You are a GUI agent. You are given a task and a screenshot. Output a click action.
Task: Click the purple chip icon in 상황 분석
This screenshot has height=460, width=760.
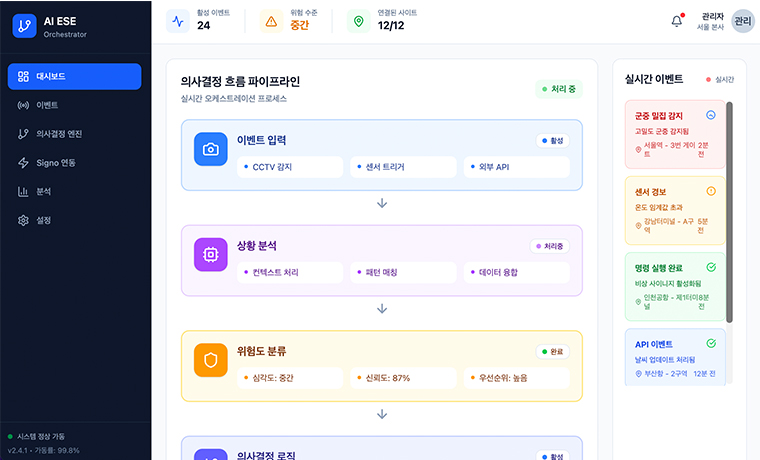point(210,254)
